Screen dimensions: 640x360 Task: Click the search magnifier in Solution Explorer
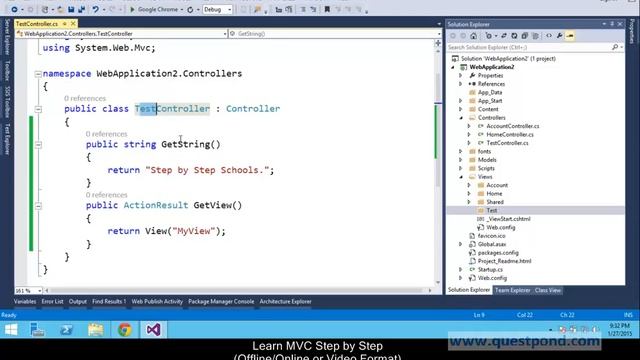click(x=615, y=47)
